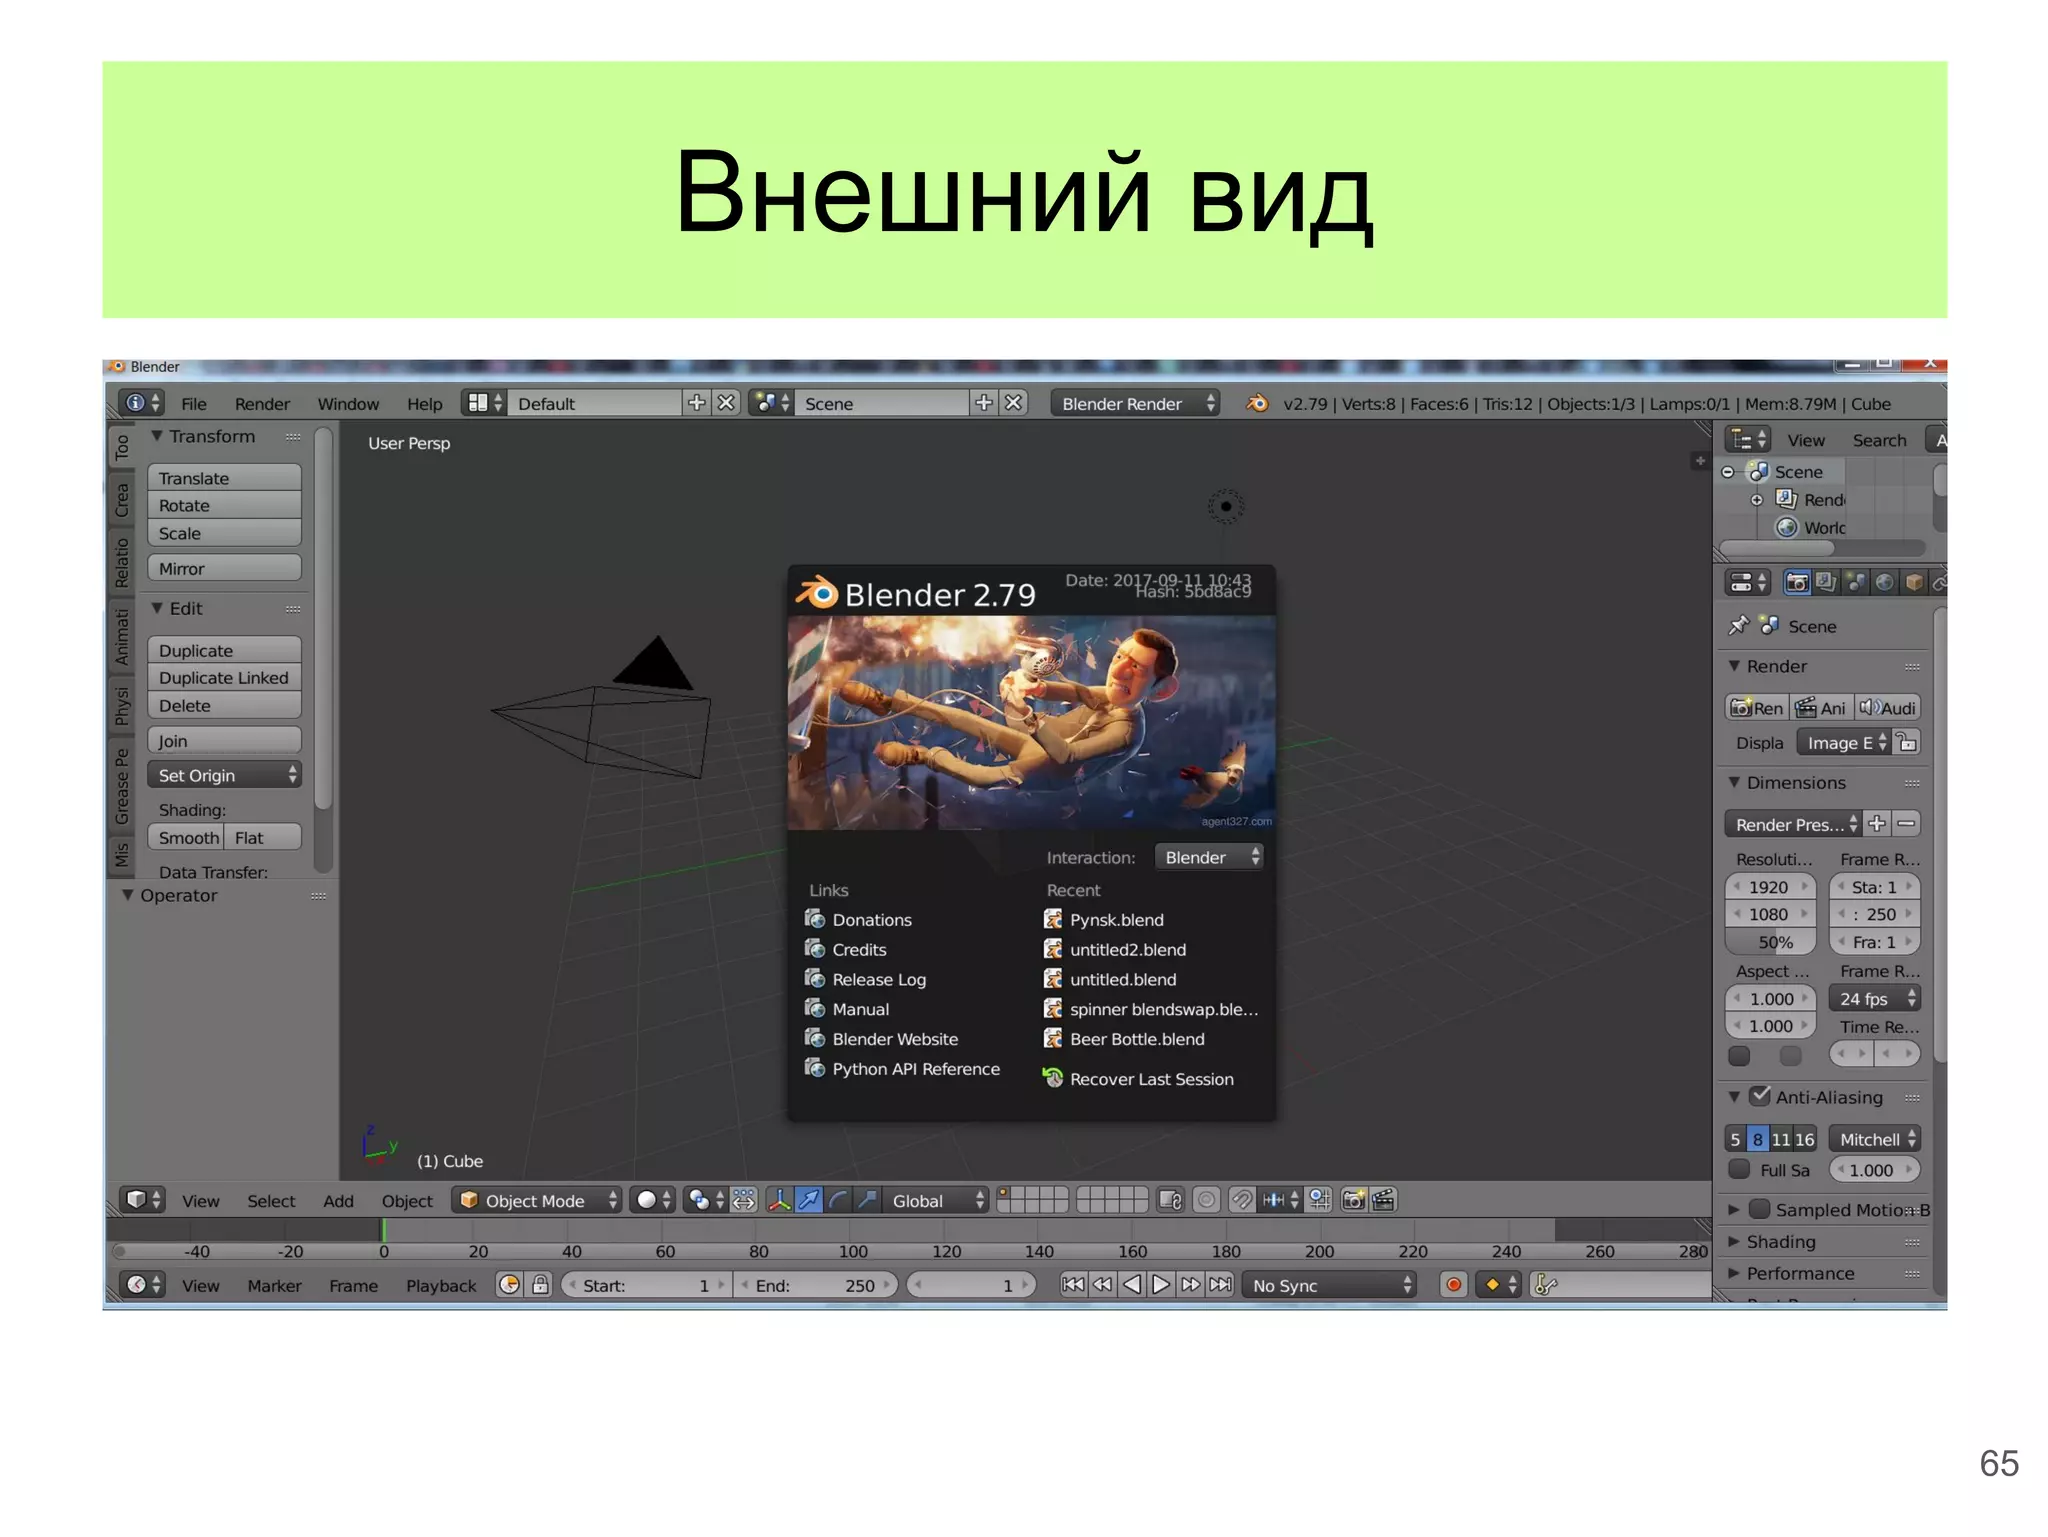Select the rotate manipulator arc

coord(838,1200)
